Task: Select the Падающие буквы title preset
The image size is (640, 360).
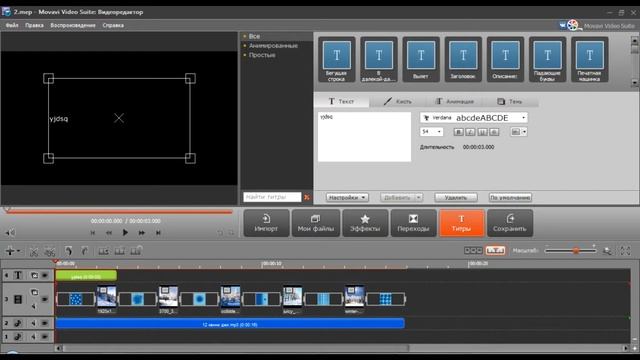Action: pos(547,60)
